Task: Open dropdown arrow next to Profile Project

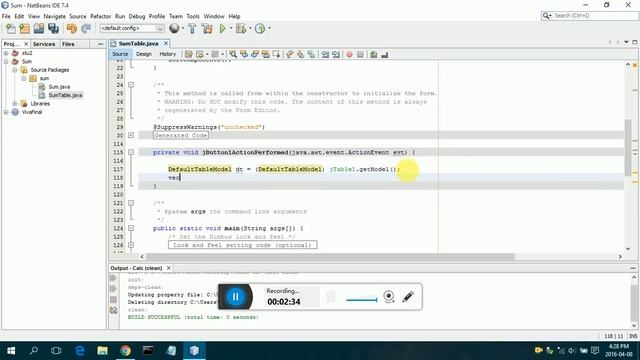Action: point(269,29)
